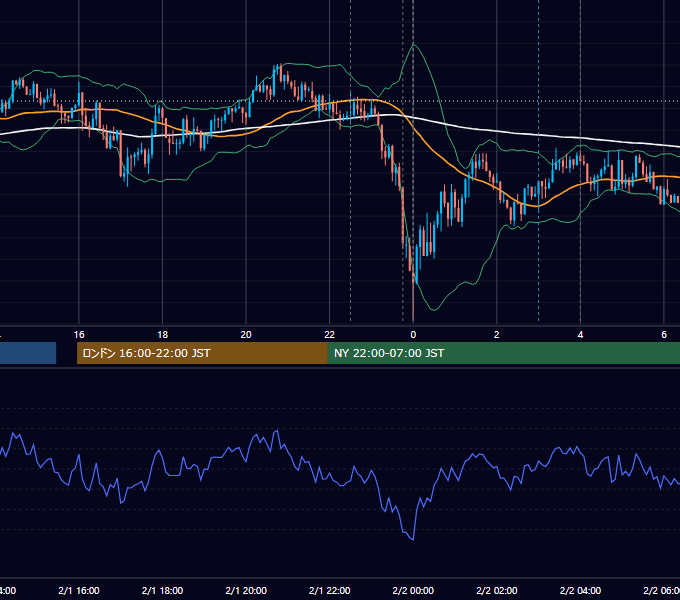Click the 2/2 02:00 date label

pos(497,590)
